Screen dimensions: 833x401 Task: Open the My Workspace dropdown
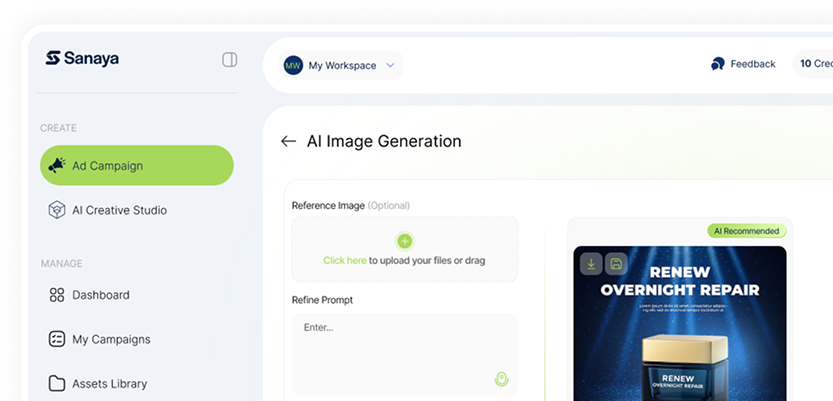(x=341, y=65)
